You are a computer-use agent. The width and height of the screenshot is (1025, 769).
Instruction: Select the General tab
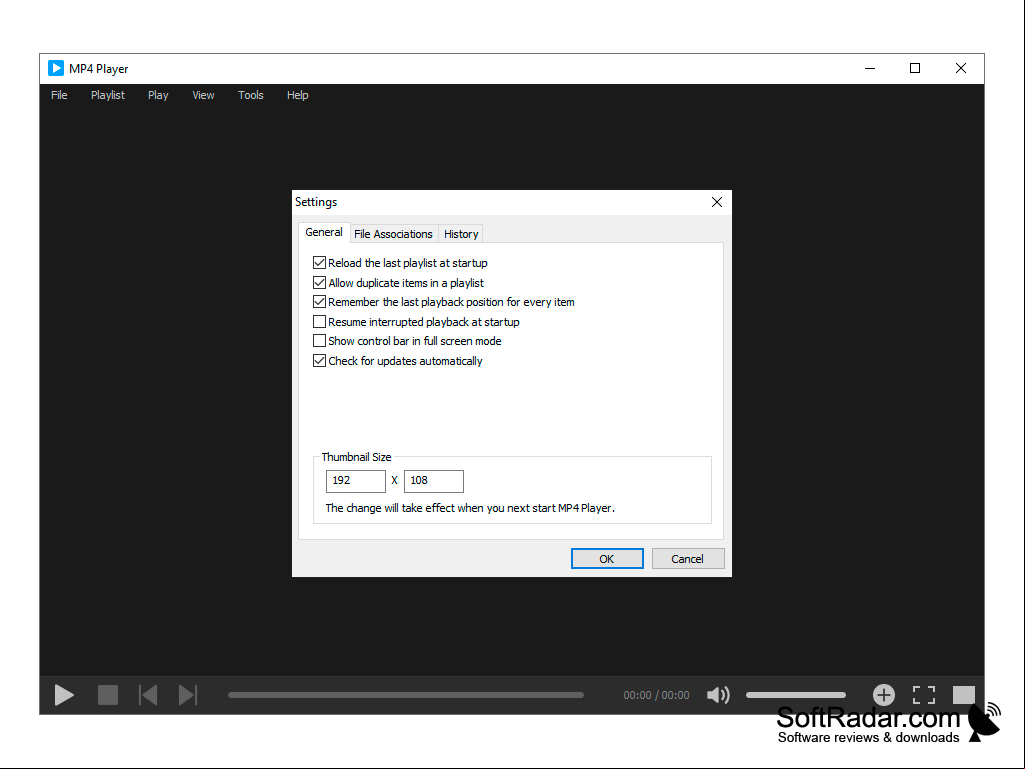point(324,232)
